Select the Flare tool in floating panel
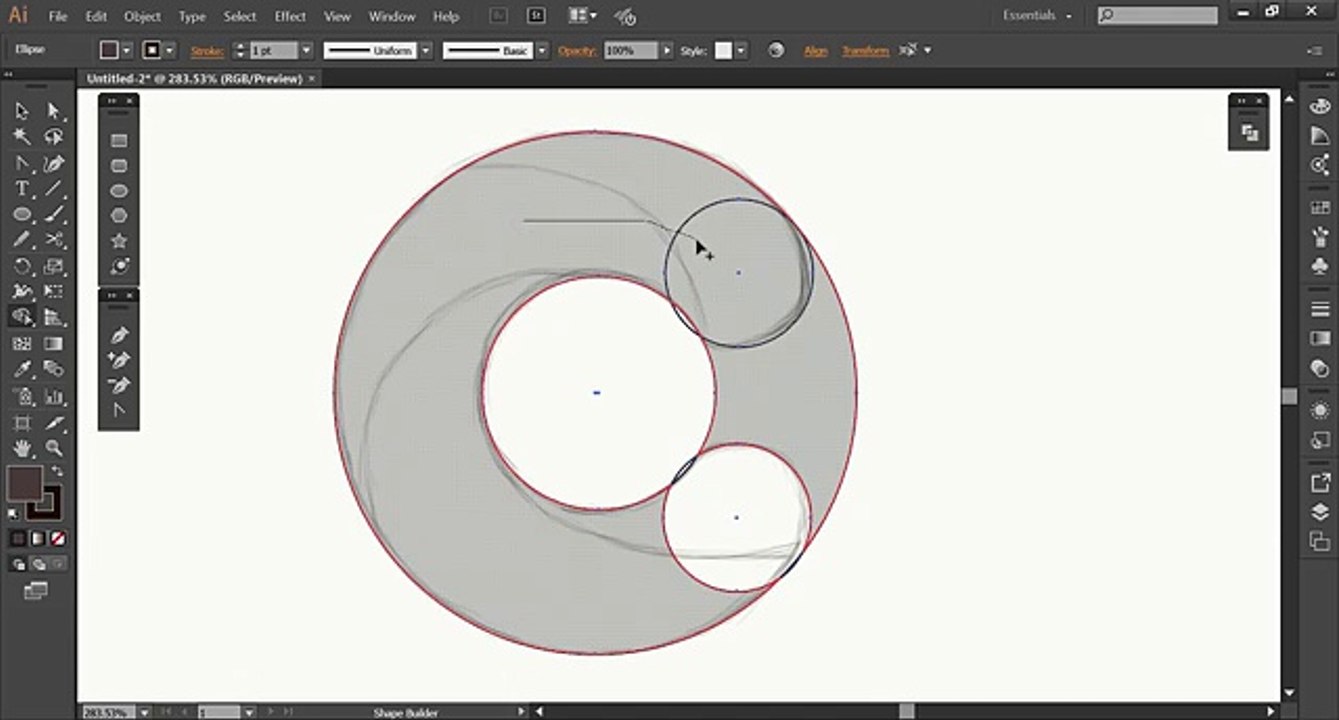1339x720 pixels. click(119, 266)
